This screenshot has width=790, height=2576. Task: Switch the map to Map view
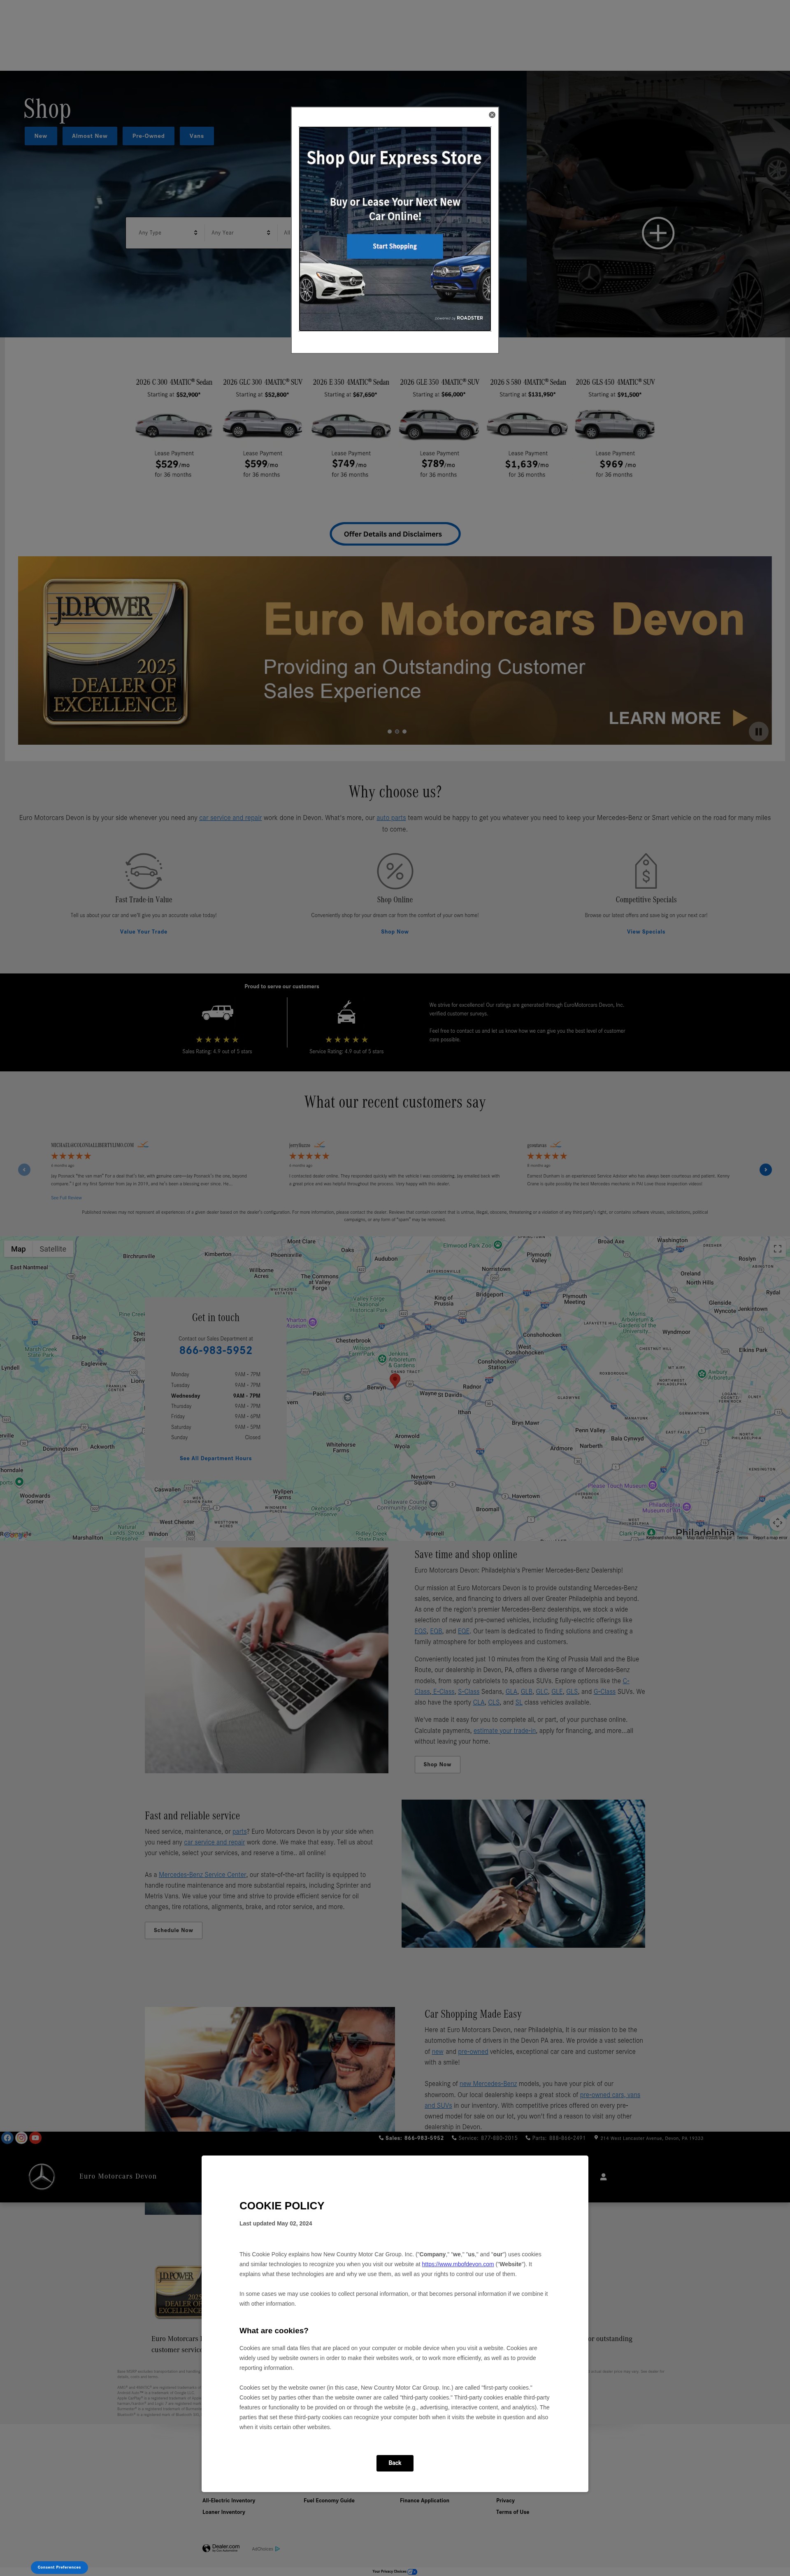pyautogui.click(x=18, y=1249)
